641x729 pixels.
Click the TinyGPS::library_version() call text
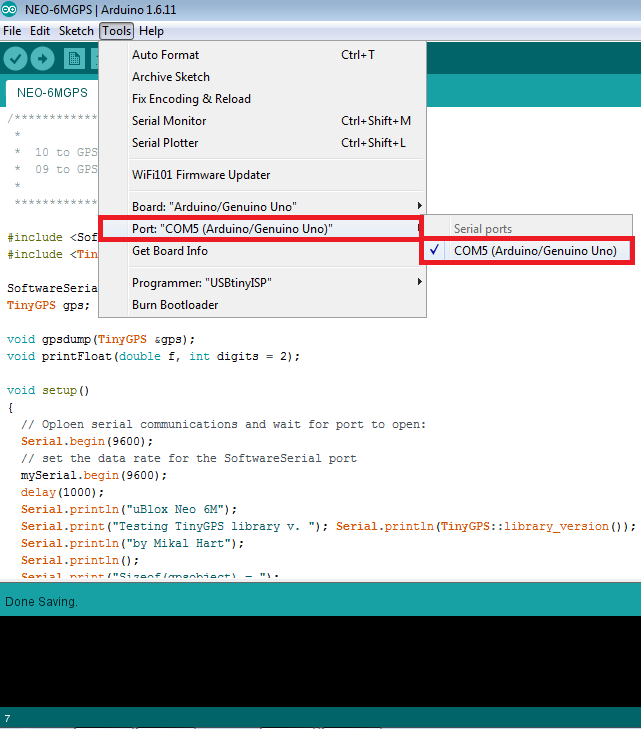(531, 526)
